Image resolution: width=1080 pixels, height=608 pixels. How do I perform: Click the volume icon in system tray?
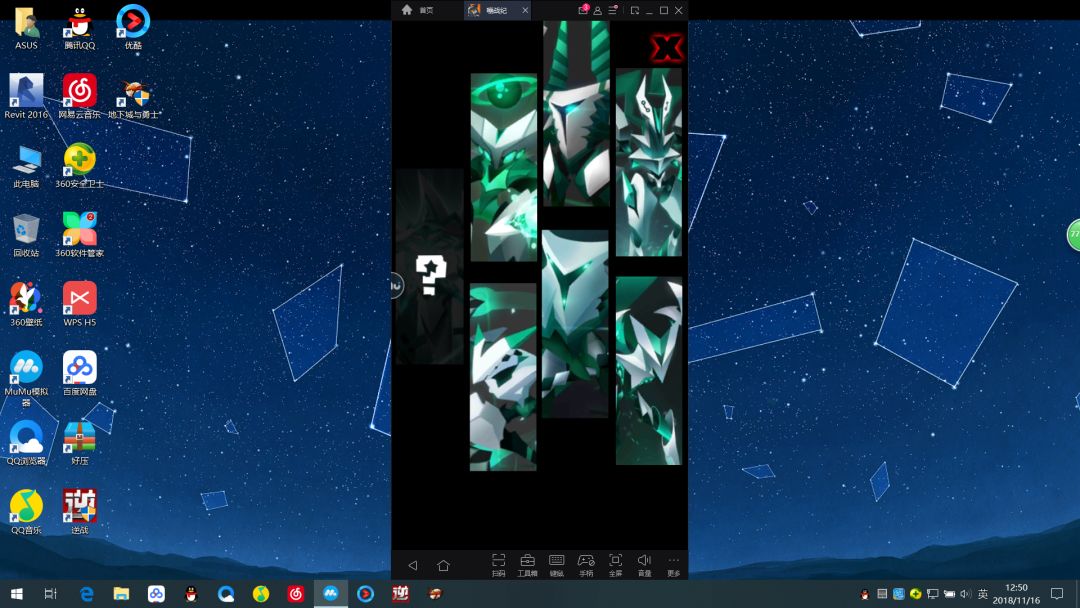click(x=965, y=594)
